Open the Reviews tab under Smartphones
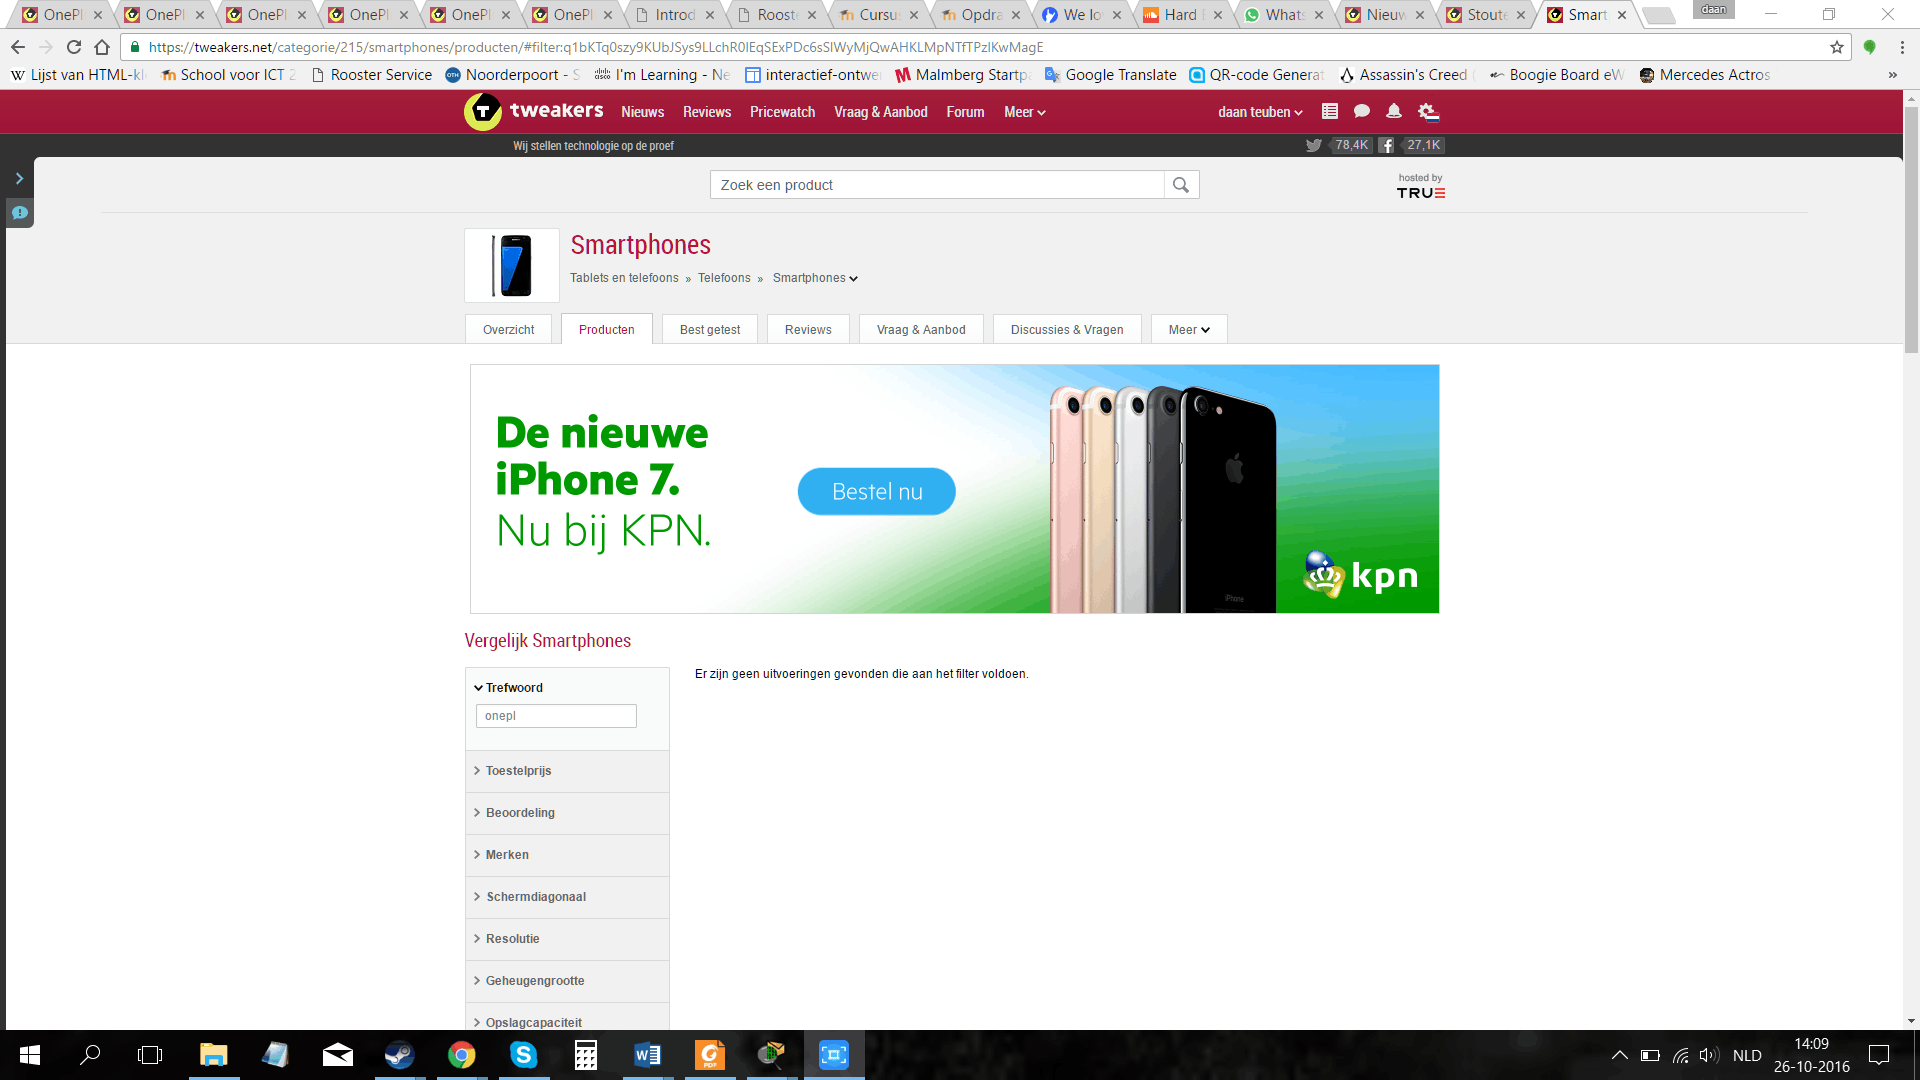 tap(808, 329)
